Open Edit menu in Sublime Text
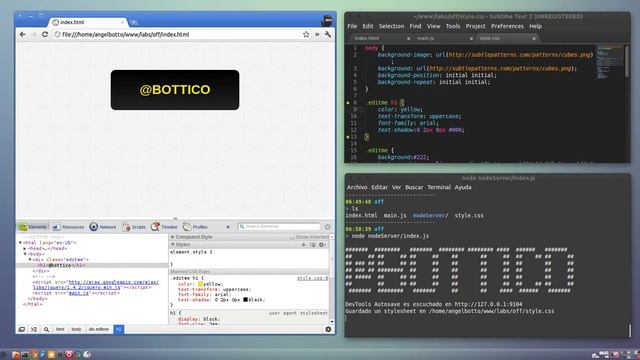This screenshot has height=360, width=640. point(368,26)
